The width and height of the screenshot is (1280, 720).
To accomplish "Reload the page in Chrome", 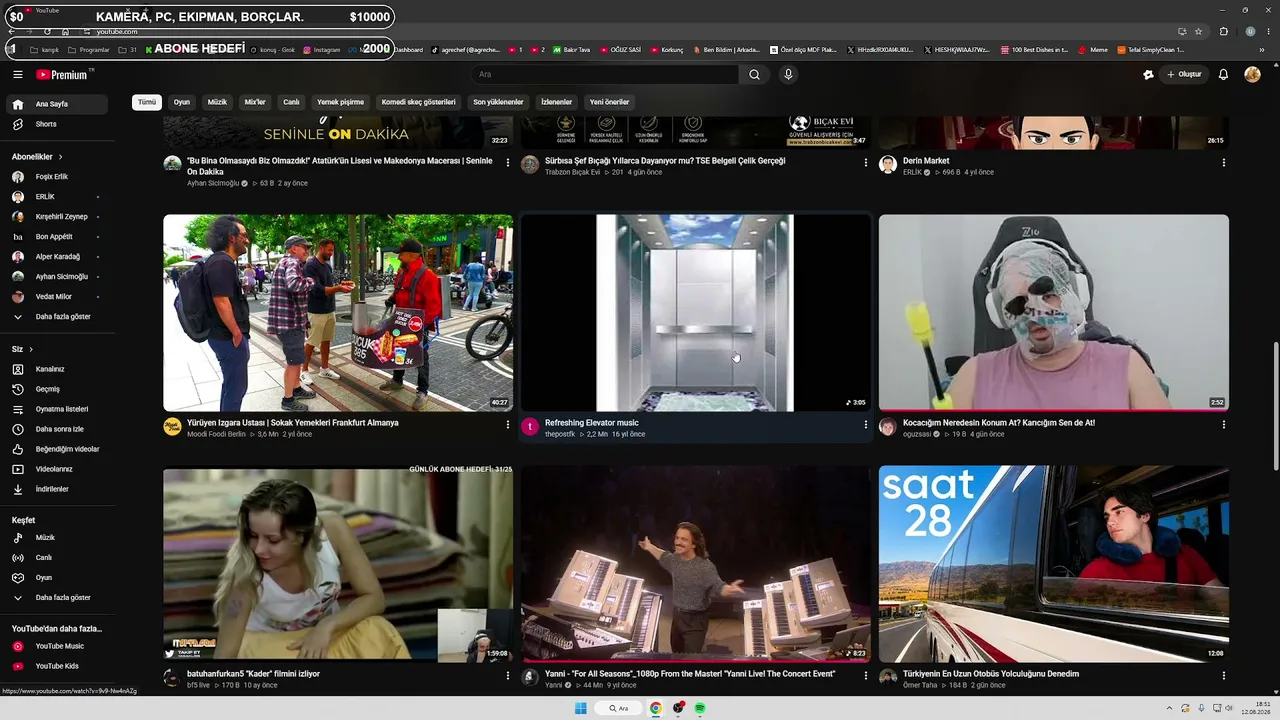I will 47,32.
